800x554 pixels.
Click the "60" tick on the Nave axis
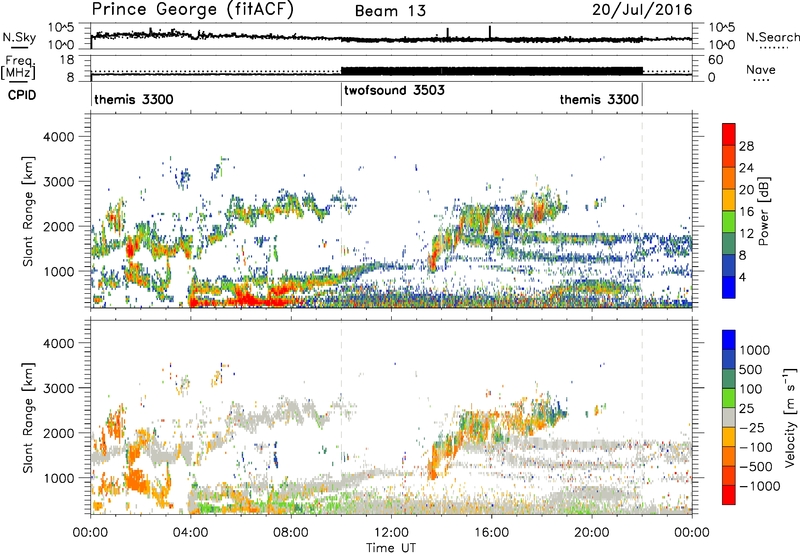pyautogui.click(x=716, y=60)
